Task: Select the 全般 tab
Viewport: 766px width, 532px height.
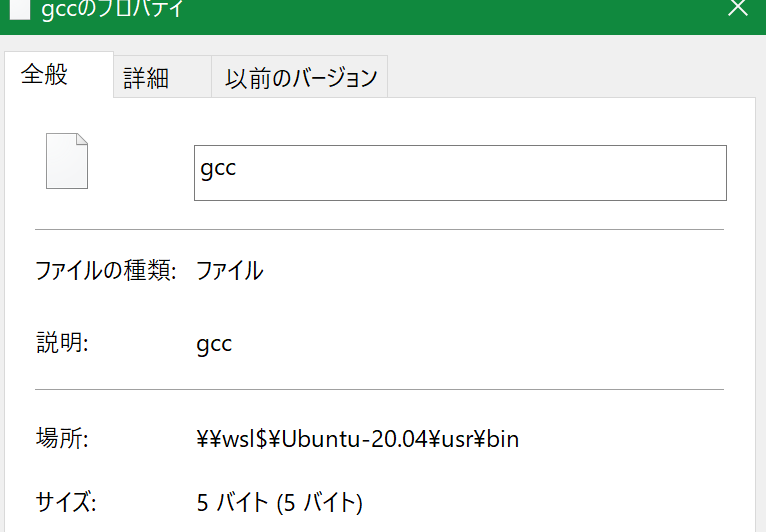Action: click(45, 75)
